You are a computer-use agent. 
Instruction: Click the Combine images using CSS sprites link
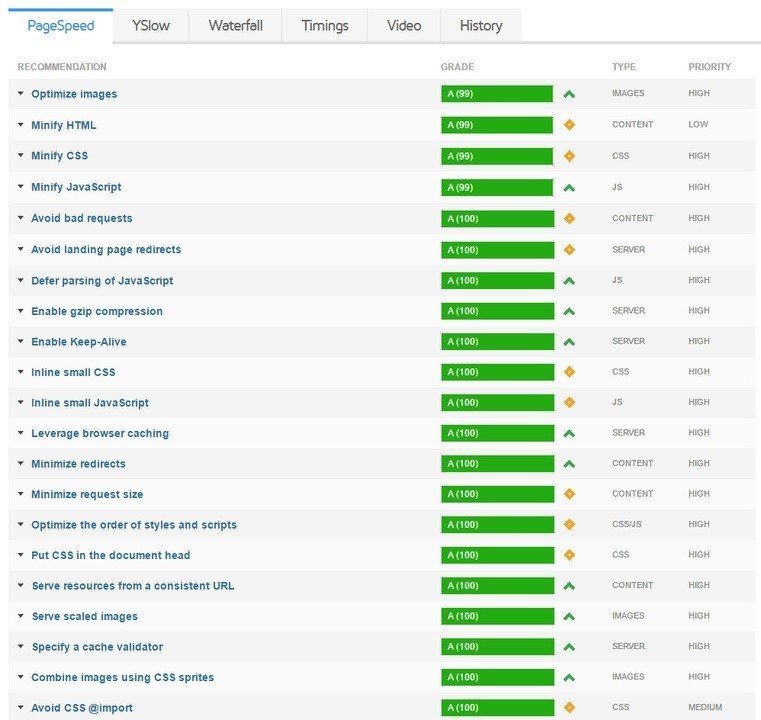click(122, 677)
